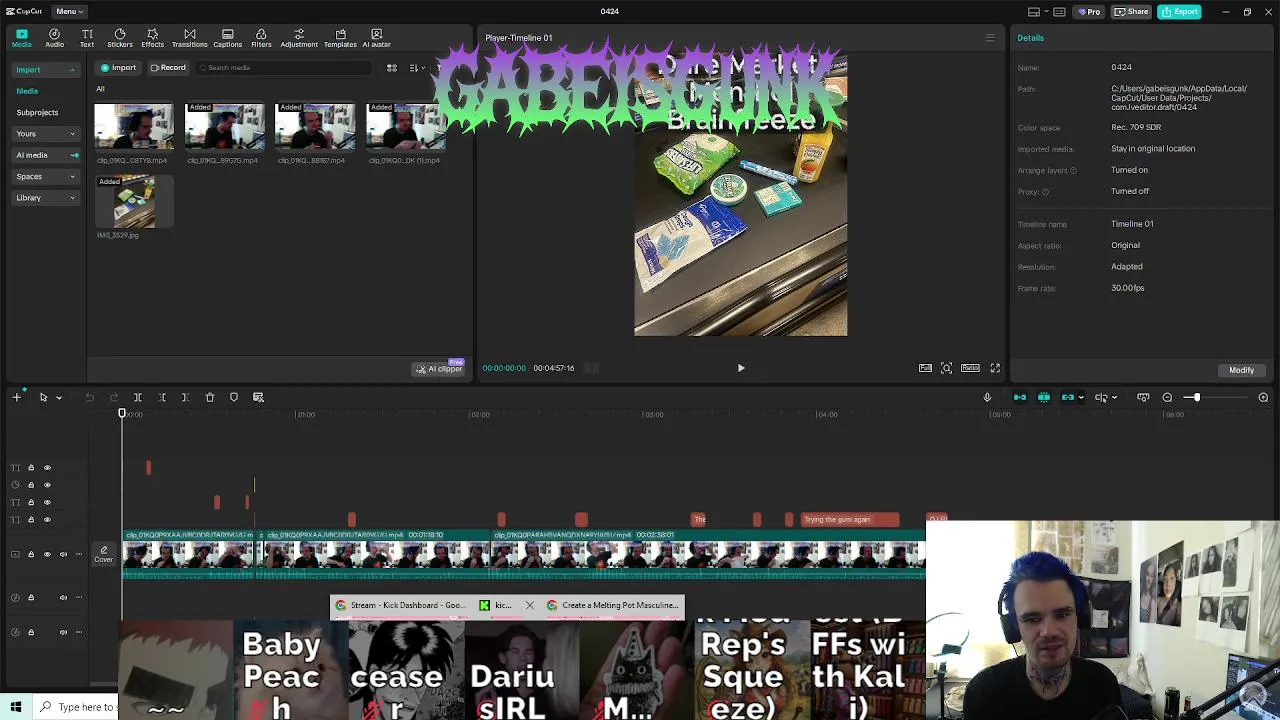Open the Transitions panel
1280x720 pixels.
(x=189, y=38)
